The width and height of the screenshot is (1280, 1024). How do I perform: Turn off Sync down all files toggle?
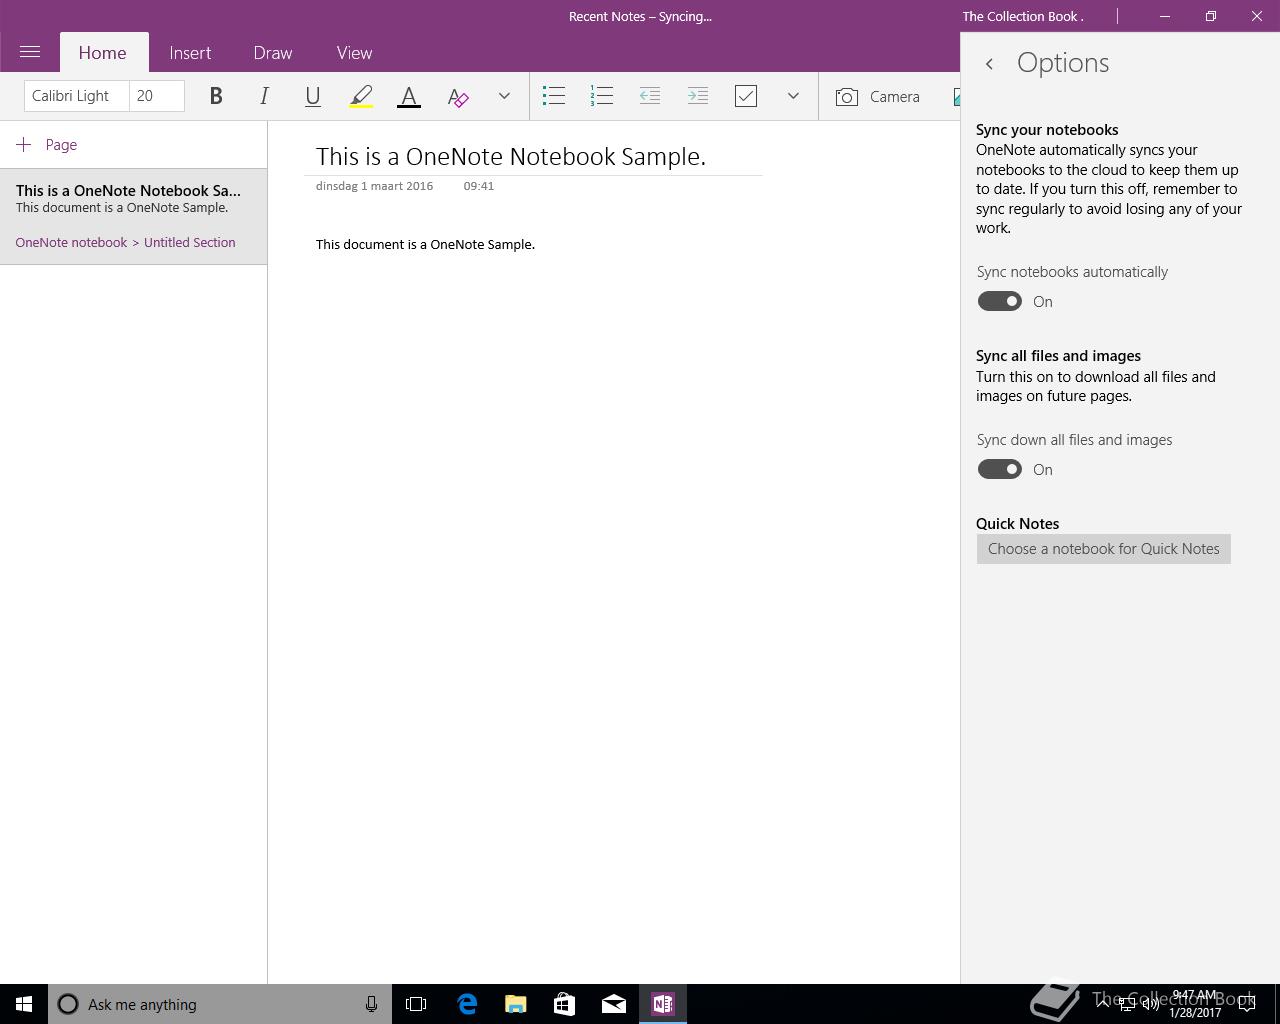click(x=999, y=469)
